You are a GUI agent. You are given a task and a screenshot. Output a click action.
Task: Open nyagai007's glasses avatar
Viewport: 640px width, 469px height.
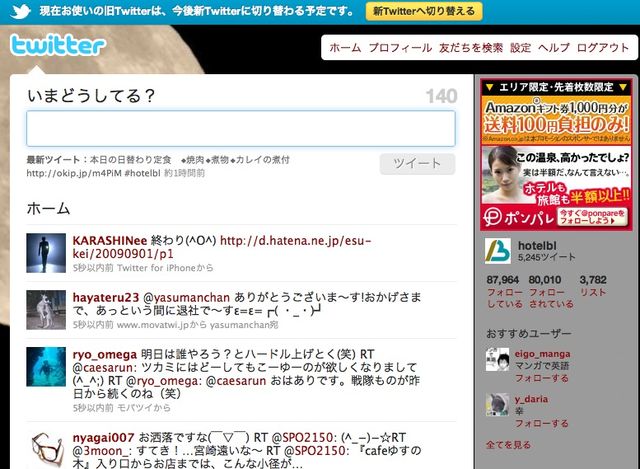click(x=46, y=450)
